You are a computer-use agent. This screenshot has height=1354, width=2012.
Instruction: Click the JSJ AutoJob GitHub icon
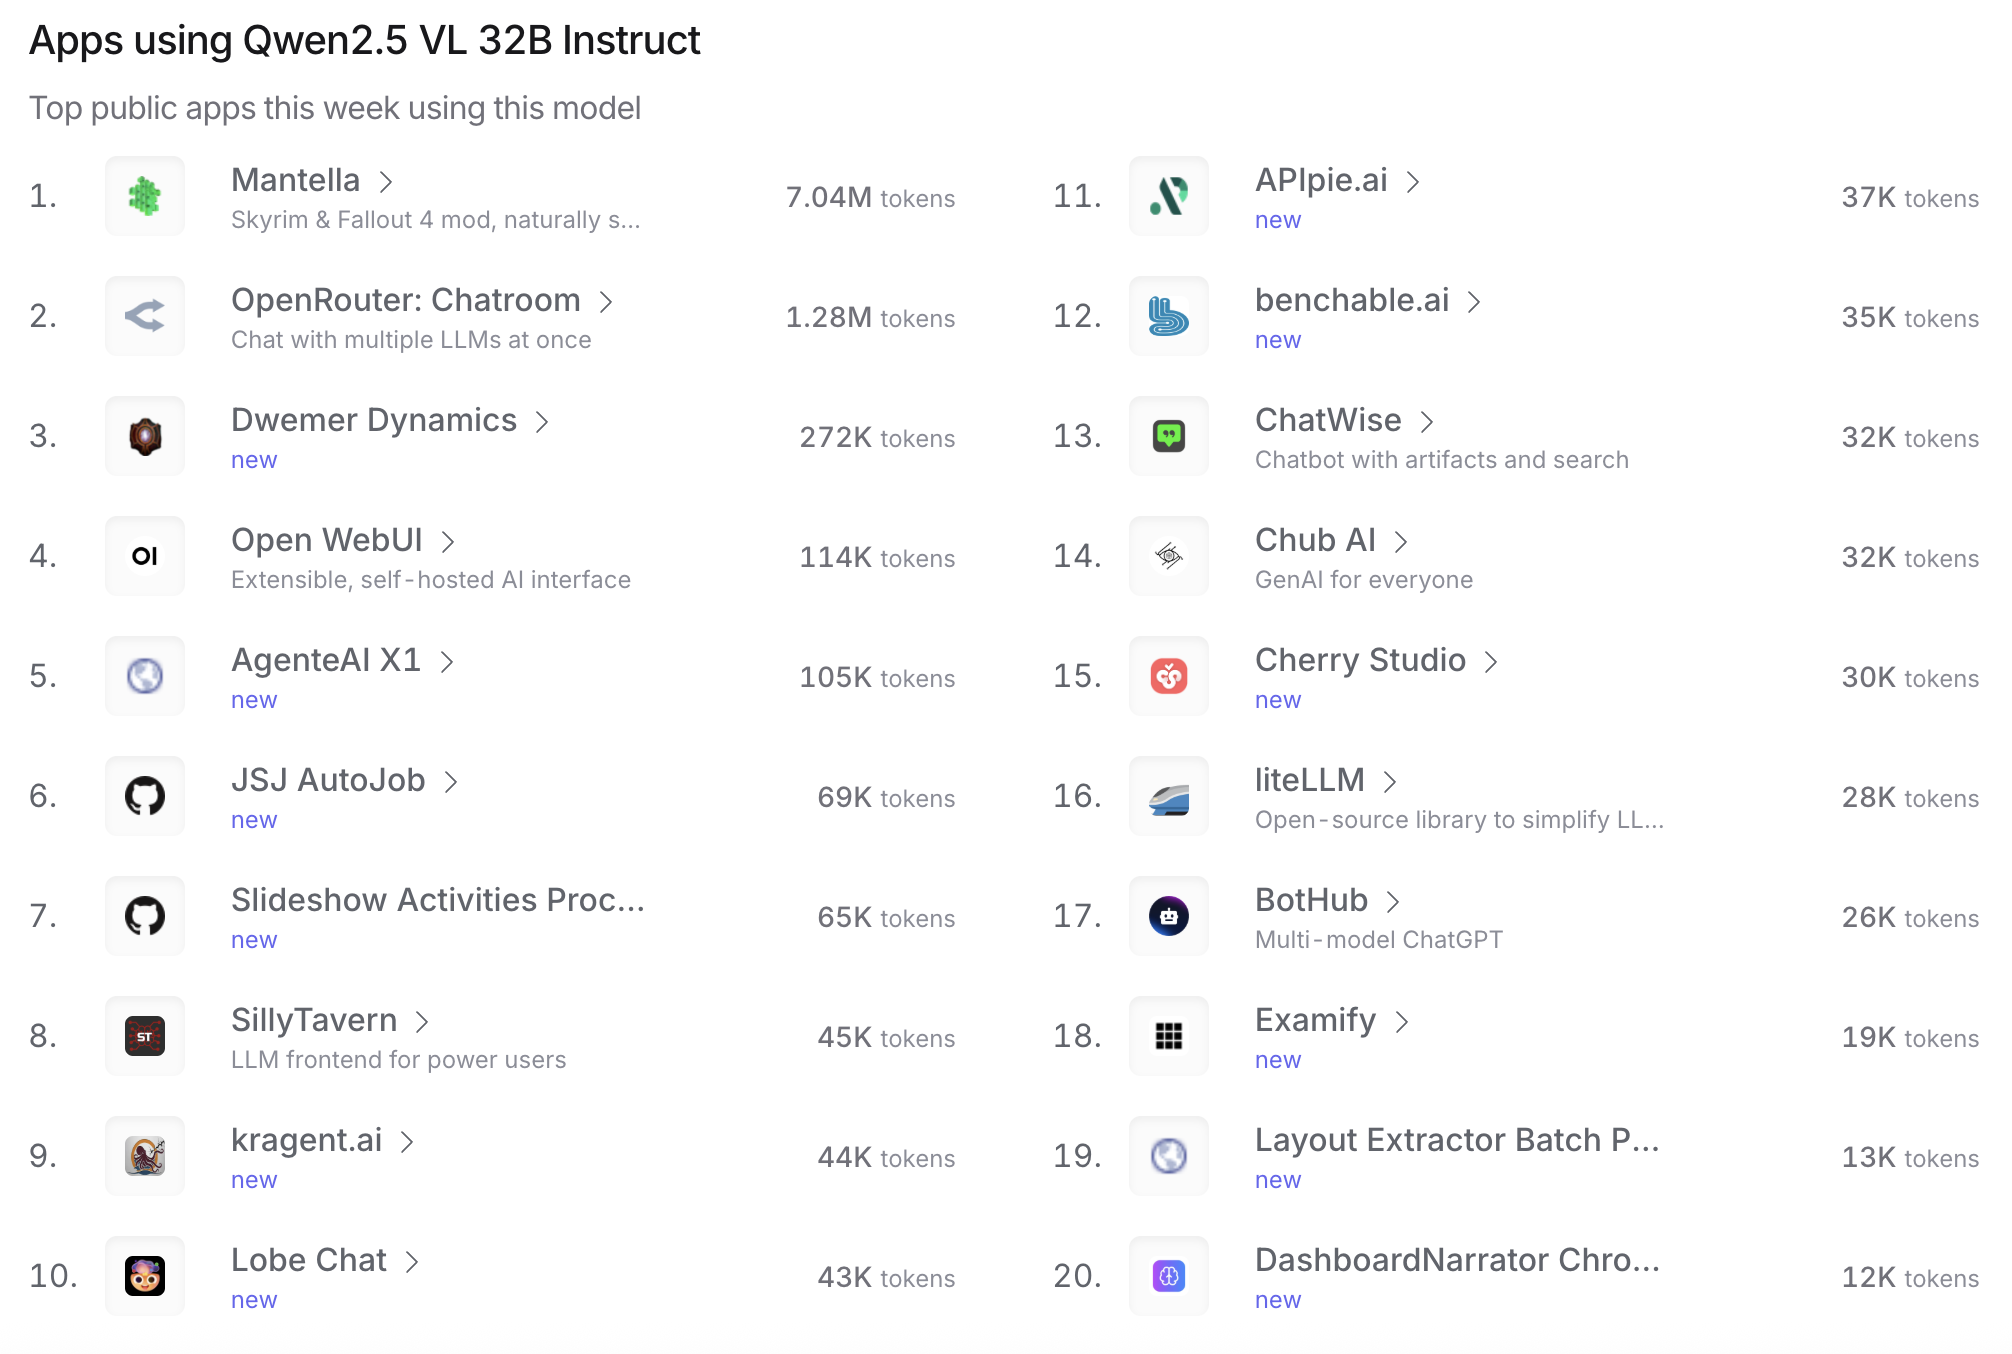[x=145, y=796]
